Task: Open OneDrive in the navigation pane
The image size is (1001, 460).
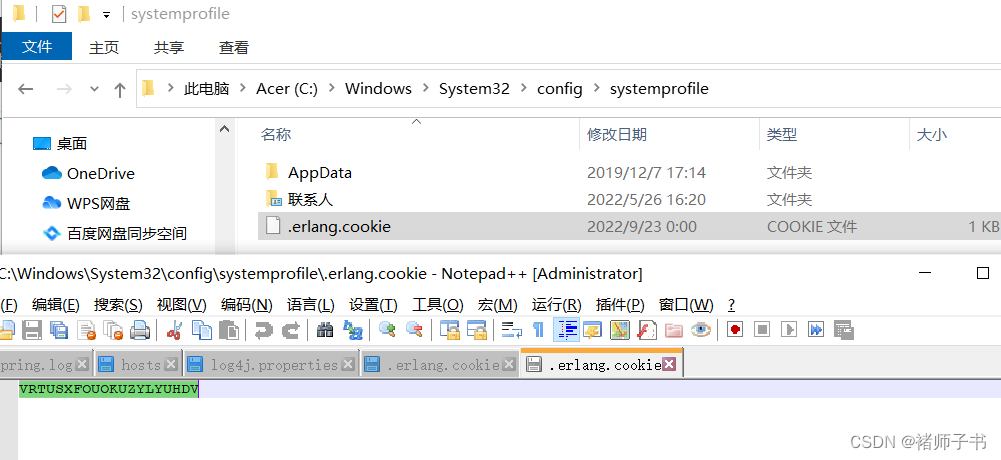Action: [88, 174]
